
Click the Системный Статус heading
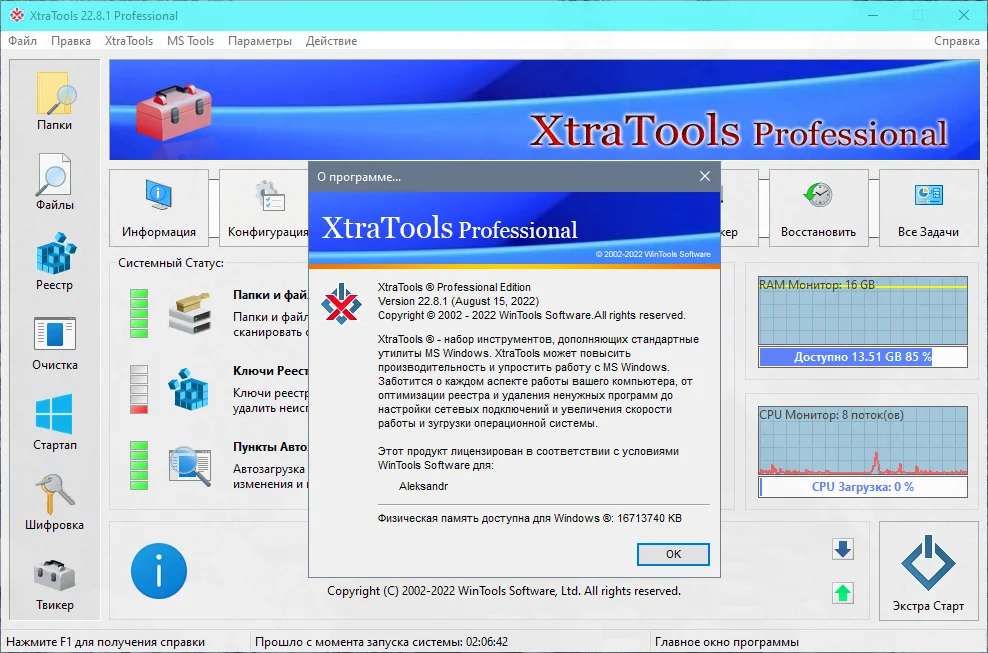[171, 263]
